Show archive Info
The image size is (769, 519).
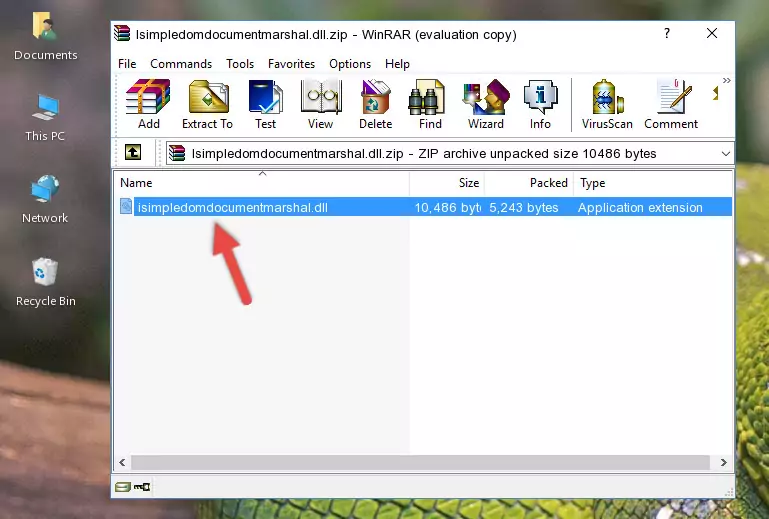540,104
